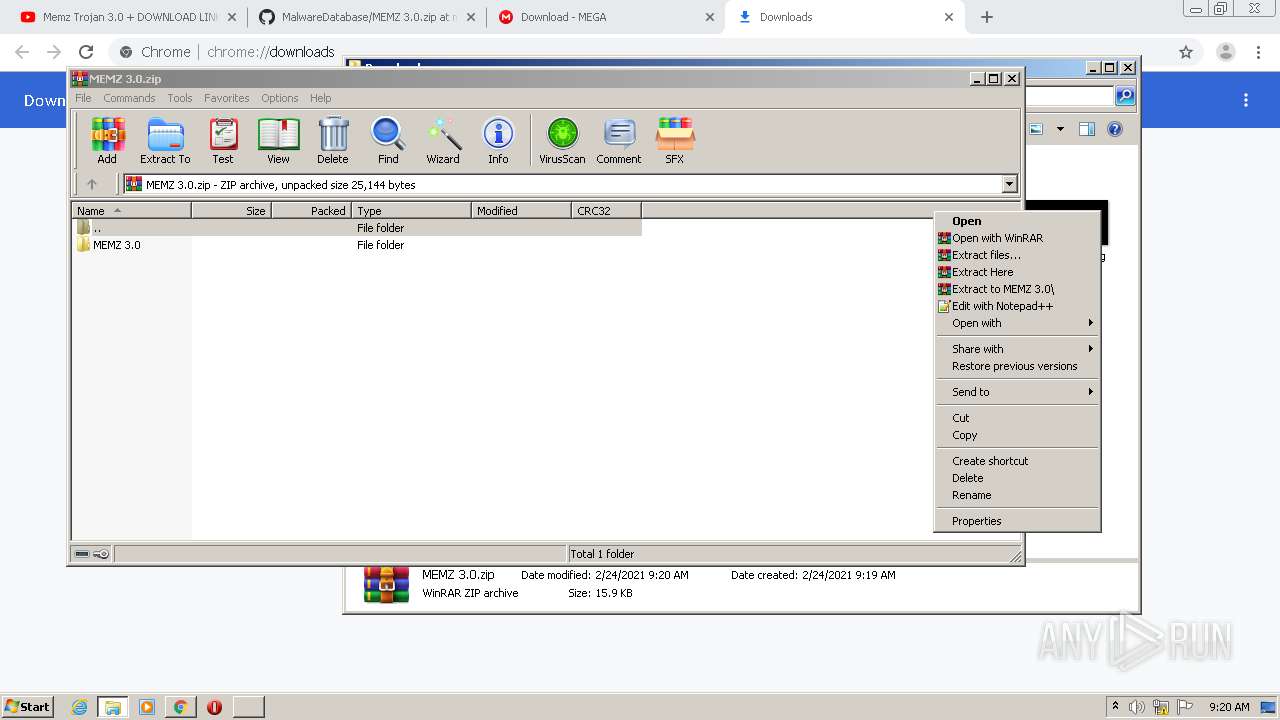Open Internet Explorer from taskbar
Viewport: 1280px width, 720px height.
[80, 707]
